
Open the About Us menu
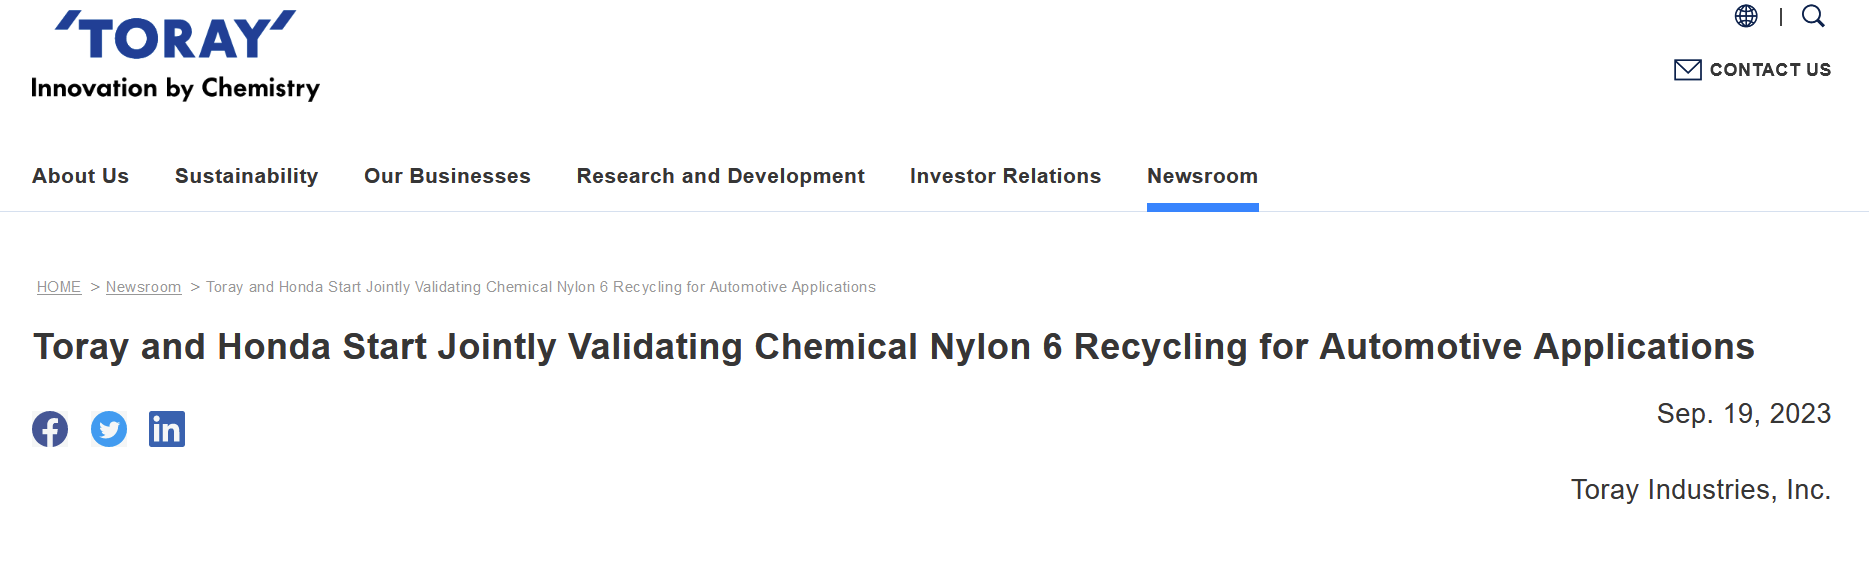click(81, 176)
